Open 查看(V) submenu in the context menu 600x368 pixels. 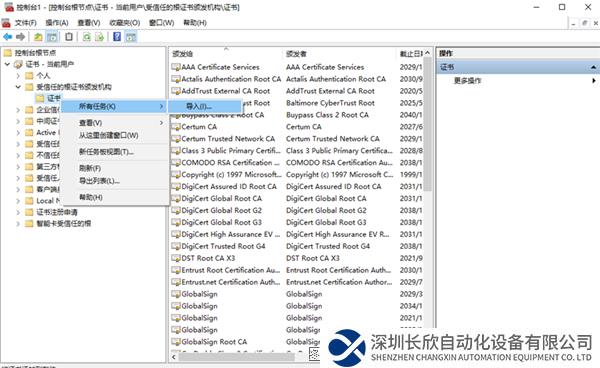coord(116,123)
